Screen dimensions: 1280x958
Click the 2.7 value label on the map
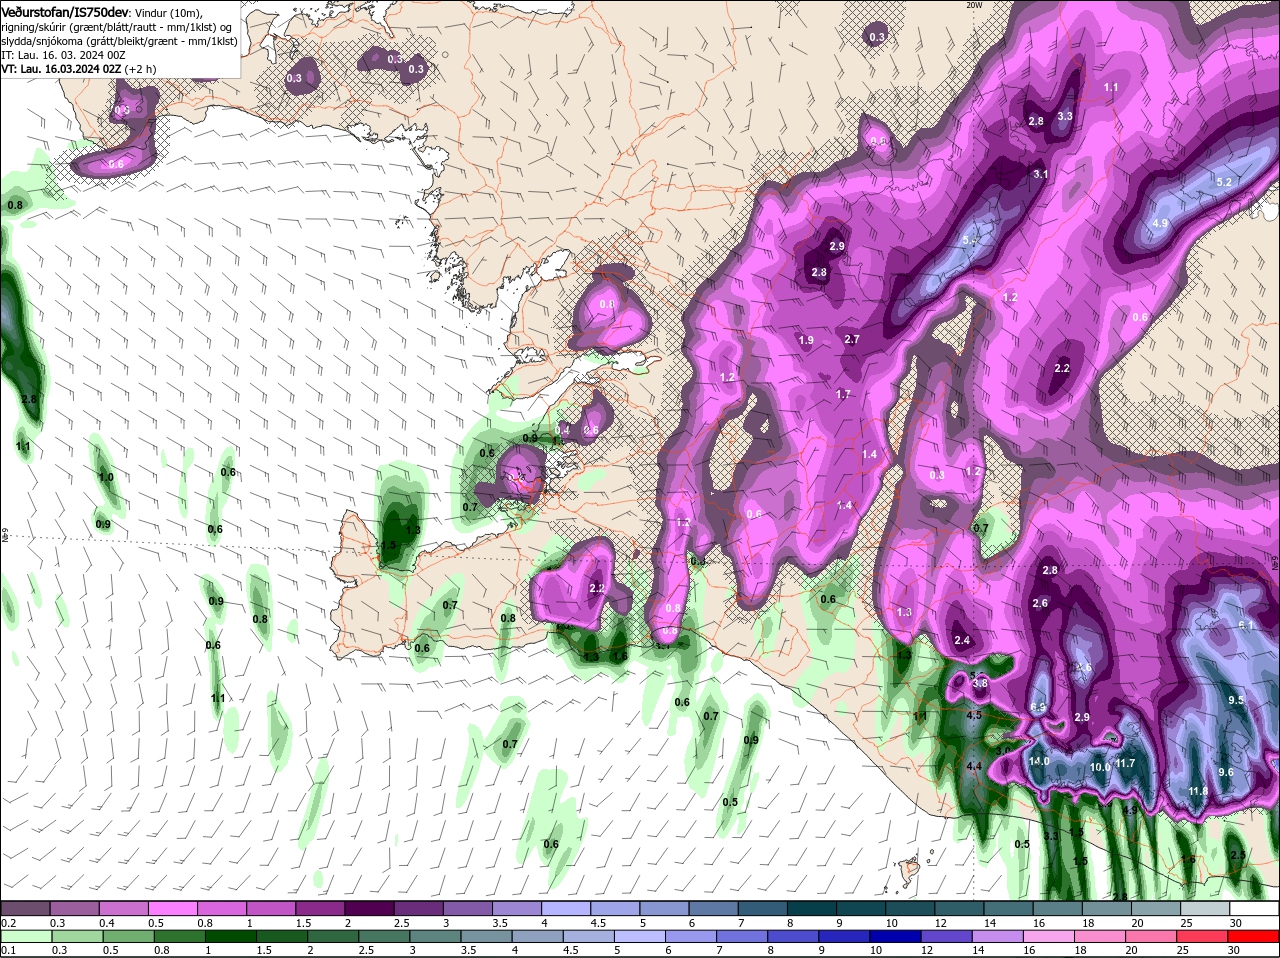[852, 339]
